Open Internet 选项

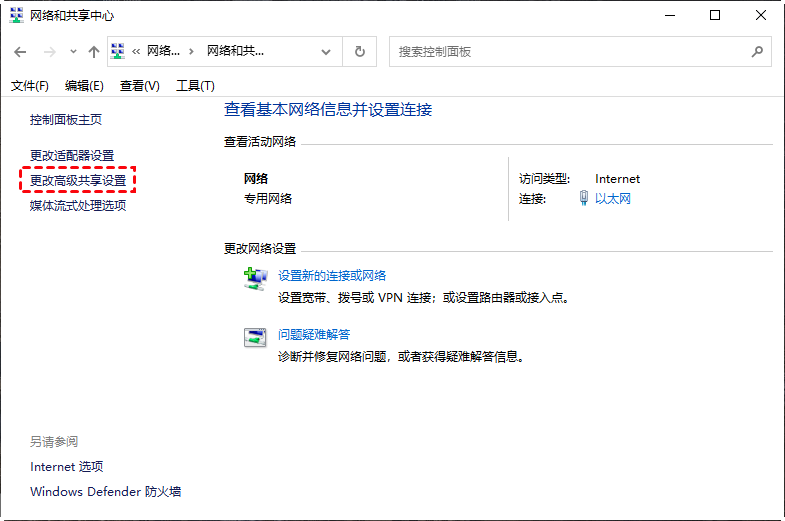67,466
